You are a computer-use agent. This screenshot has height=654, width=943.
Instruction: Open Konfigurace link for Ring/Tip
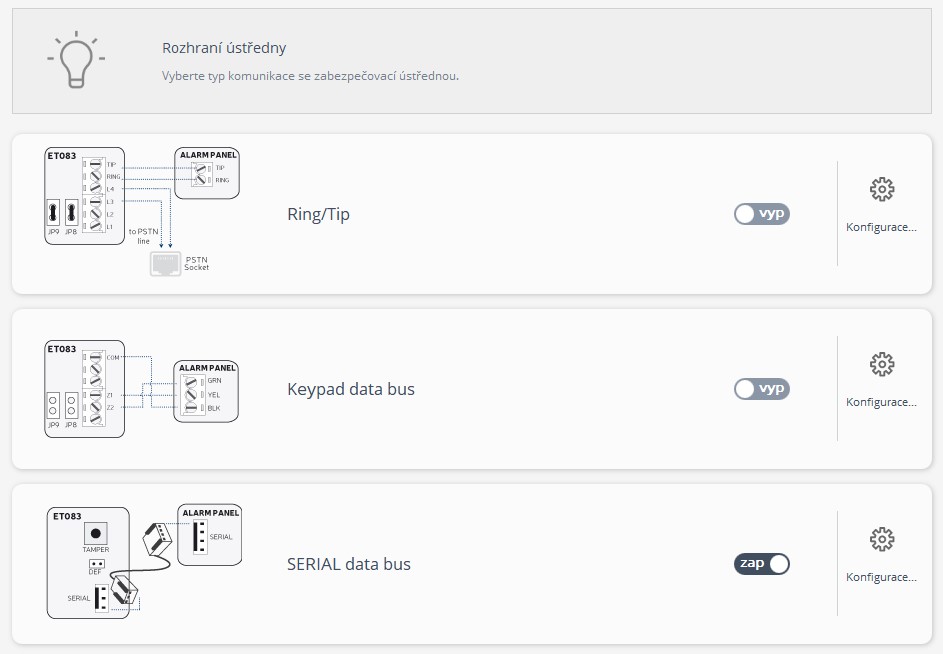click(881, 227)
